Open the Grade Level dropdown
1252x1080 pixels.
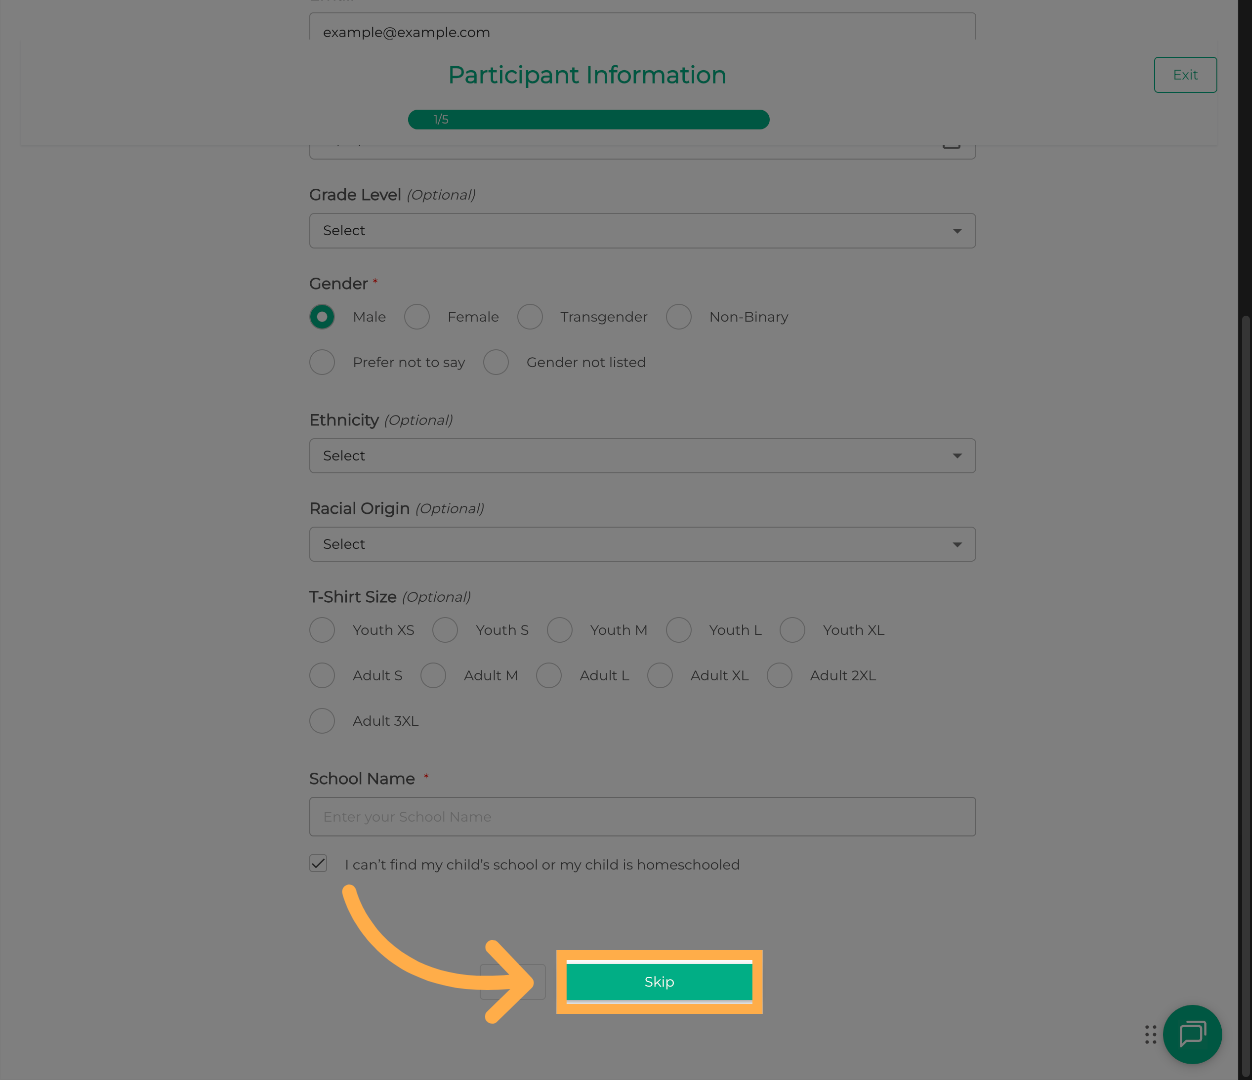click(642, 231)
